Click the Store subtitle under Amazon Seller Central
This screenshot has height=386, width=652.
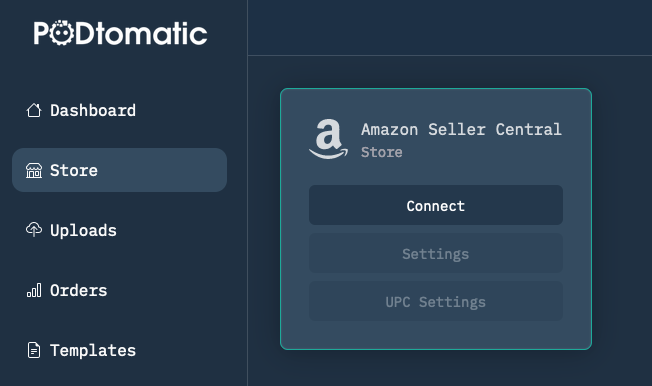pos(382,152)
